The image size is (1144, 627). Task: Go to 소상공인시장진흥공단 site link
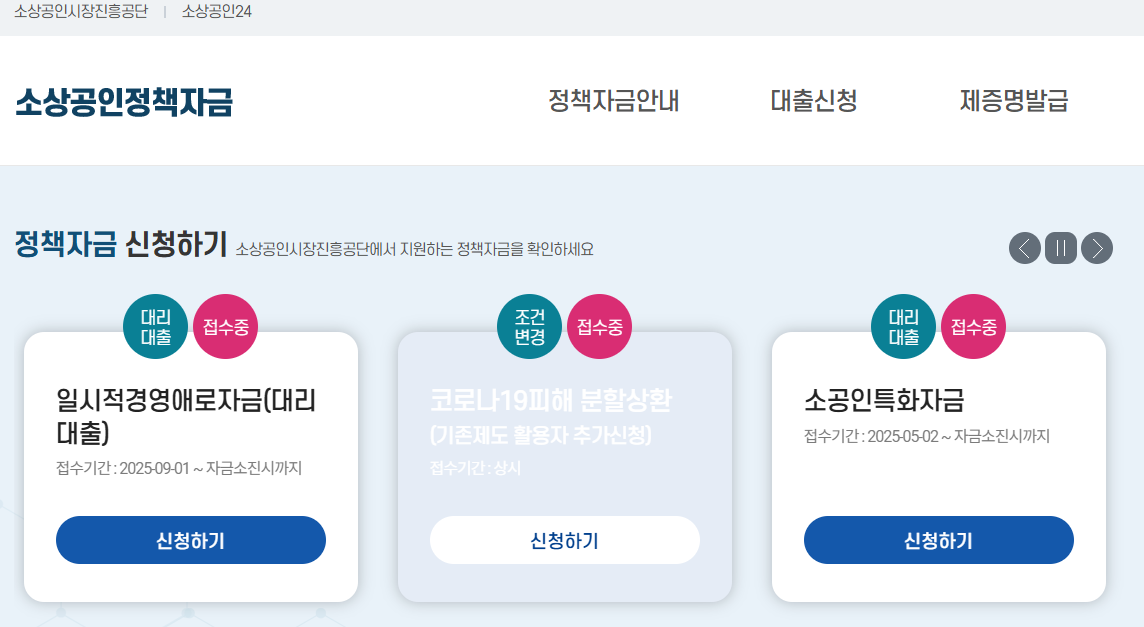81,11
